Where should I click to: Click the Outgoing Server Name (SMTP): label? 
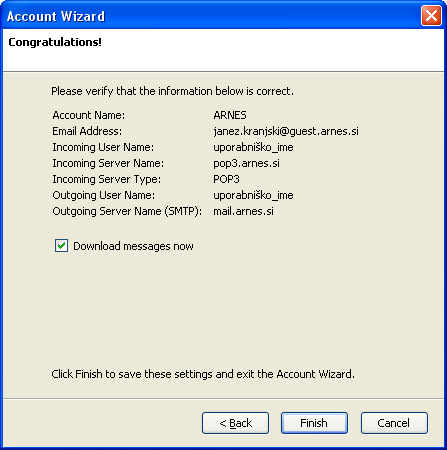127,211
